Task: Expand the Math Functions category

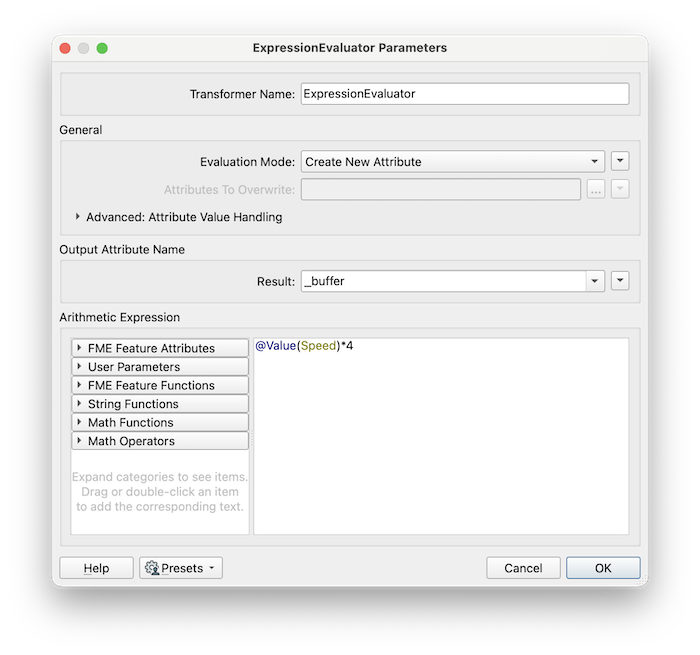Action: coord(160,422)
